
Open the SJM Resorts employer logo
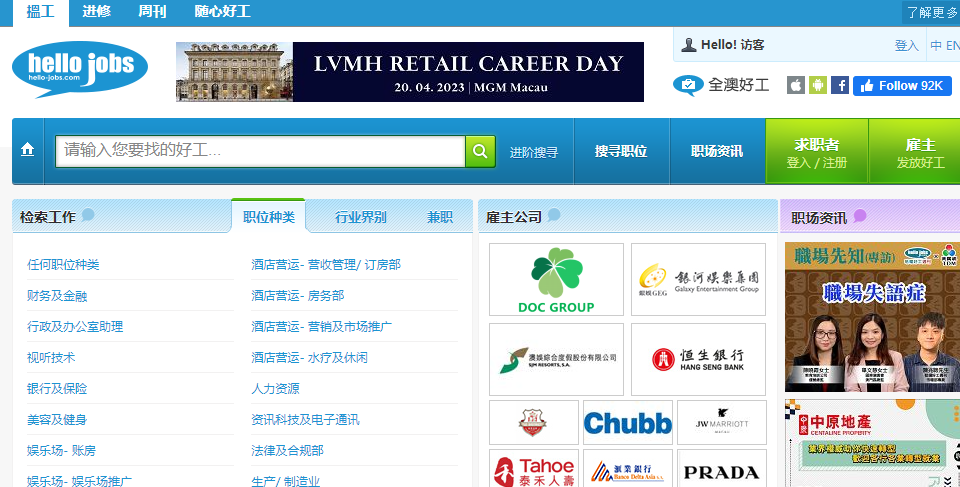click(x=556, y=360)
